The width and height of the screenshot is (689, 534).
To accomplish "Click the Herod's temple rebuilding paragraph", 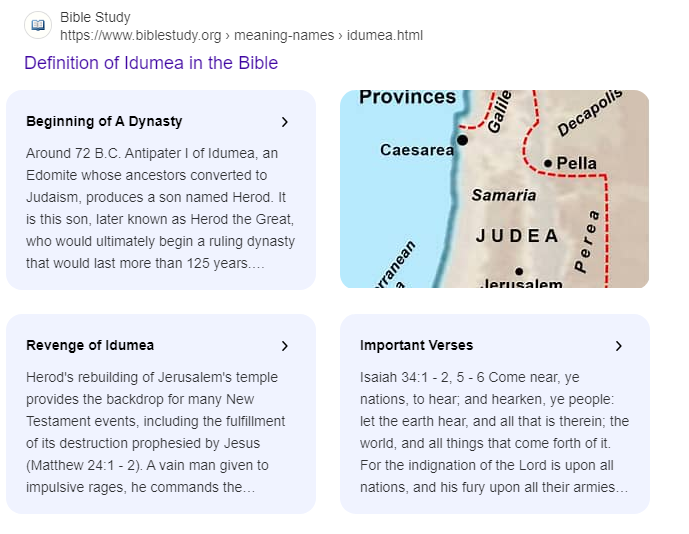I will pos(160,432).
